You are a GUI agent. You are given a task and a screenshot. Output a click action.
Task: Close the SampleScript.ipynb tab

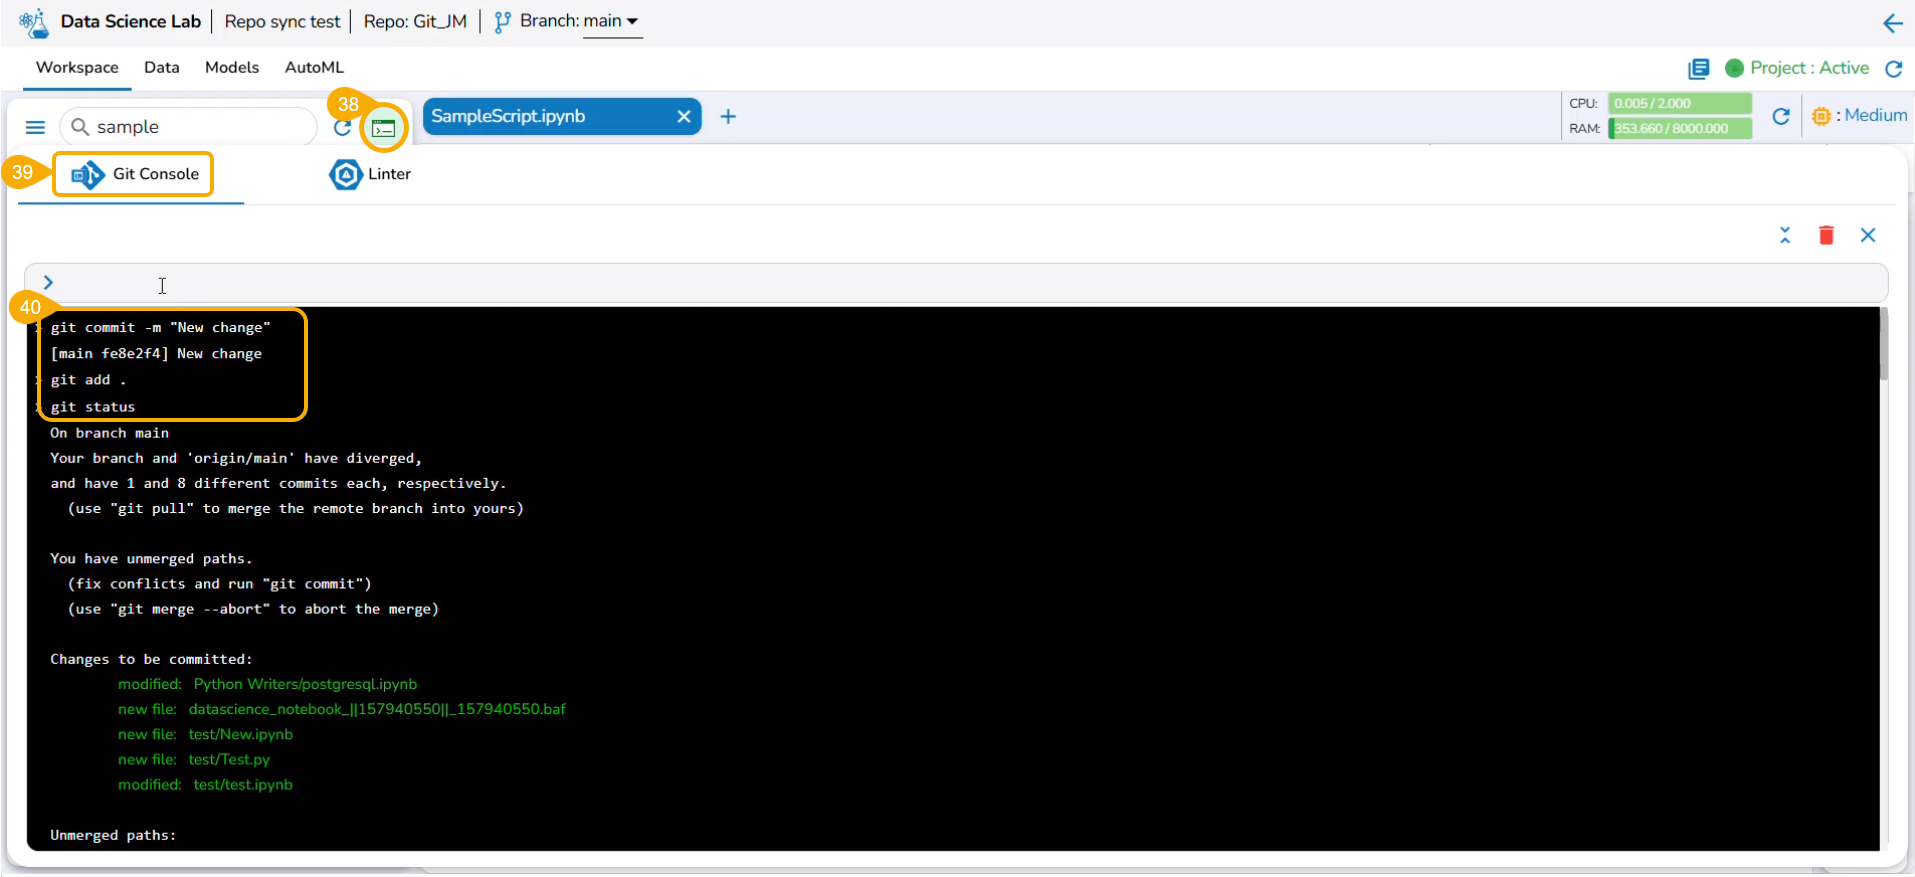[684, 117]
